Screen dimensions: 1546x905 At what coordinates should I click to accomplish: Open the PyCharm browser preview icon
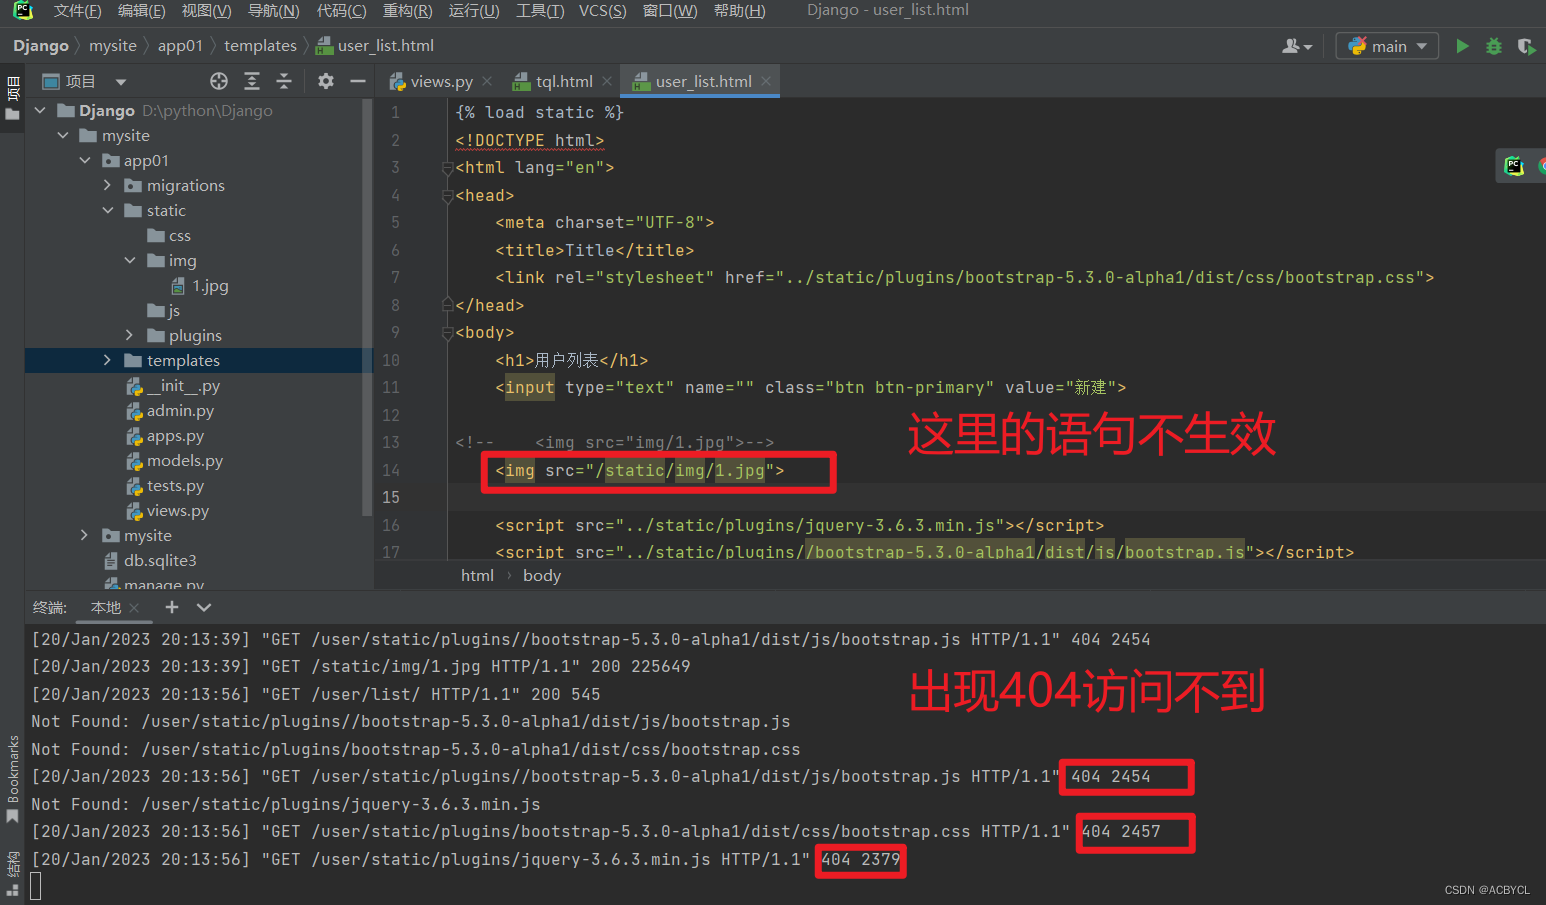pyautogui.click(x=1514, y=166)
